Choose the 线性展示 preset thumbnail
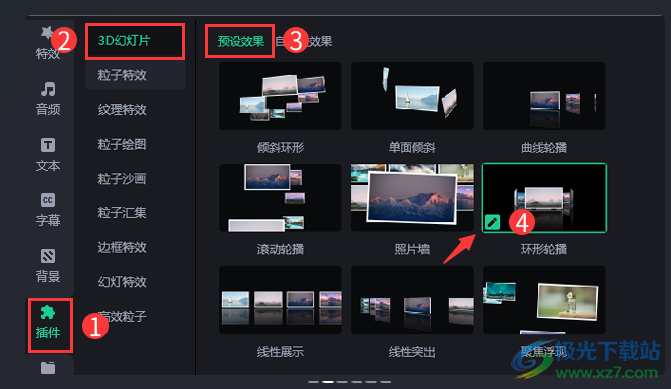Viewport: 671px width, 389px height. 280,300
